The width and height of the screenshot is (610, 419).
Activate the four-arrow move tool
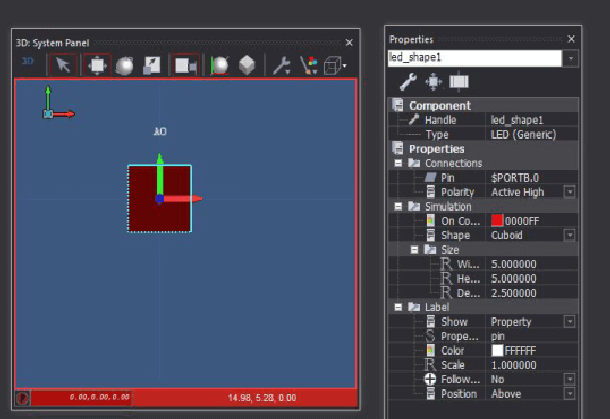point(96,65)
